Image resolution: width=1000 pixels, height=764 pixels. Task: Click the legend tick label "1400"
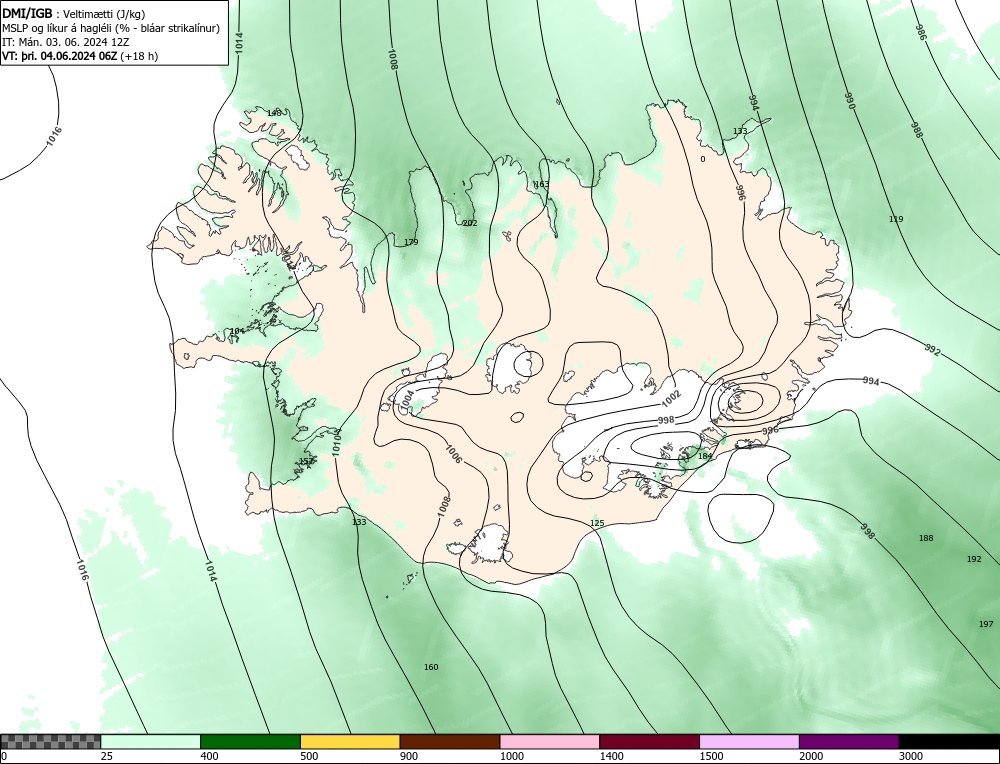(612, 756)
